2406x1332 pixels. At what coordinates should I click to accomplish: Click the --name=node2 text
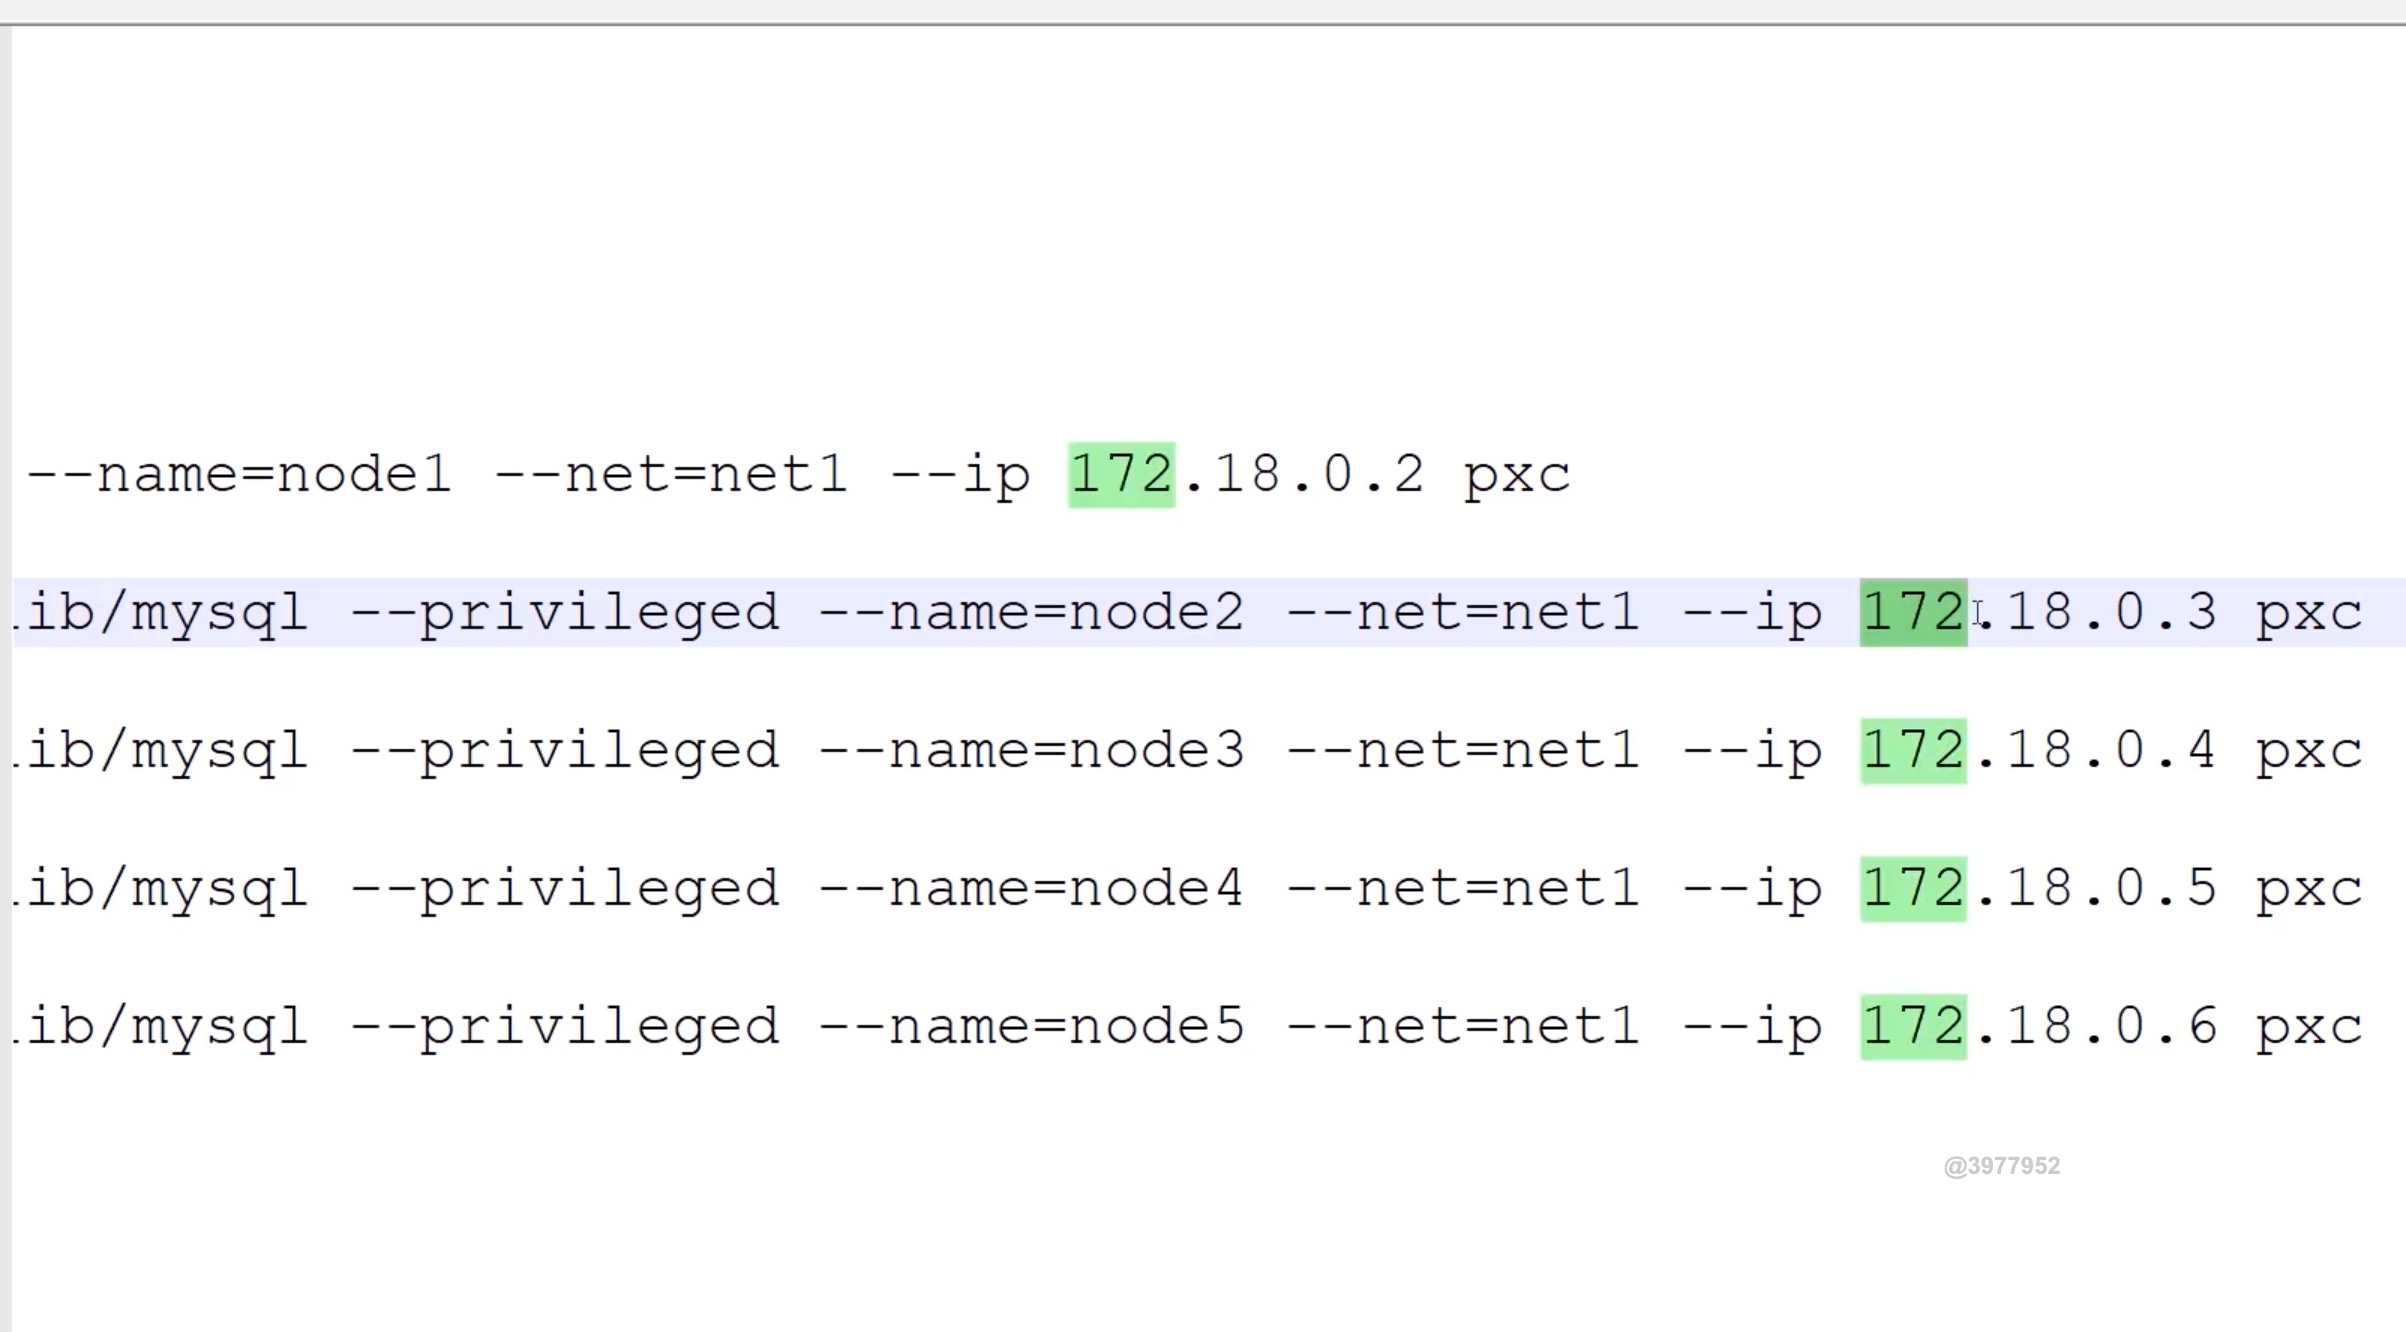[1031, 612]
